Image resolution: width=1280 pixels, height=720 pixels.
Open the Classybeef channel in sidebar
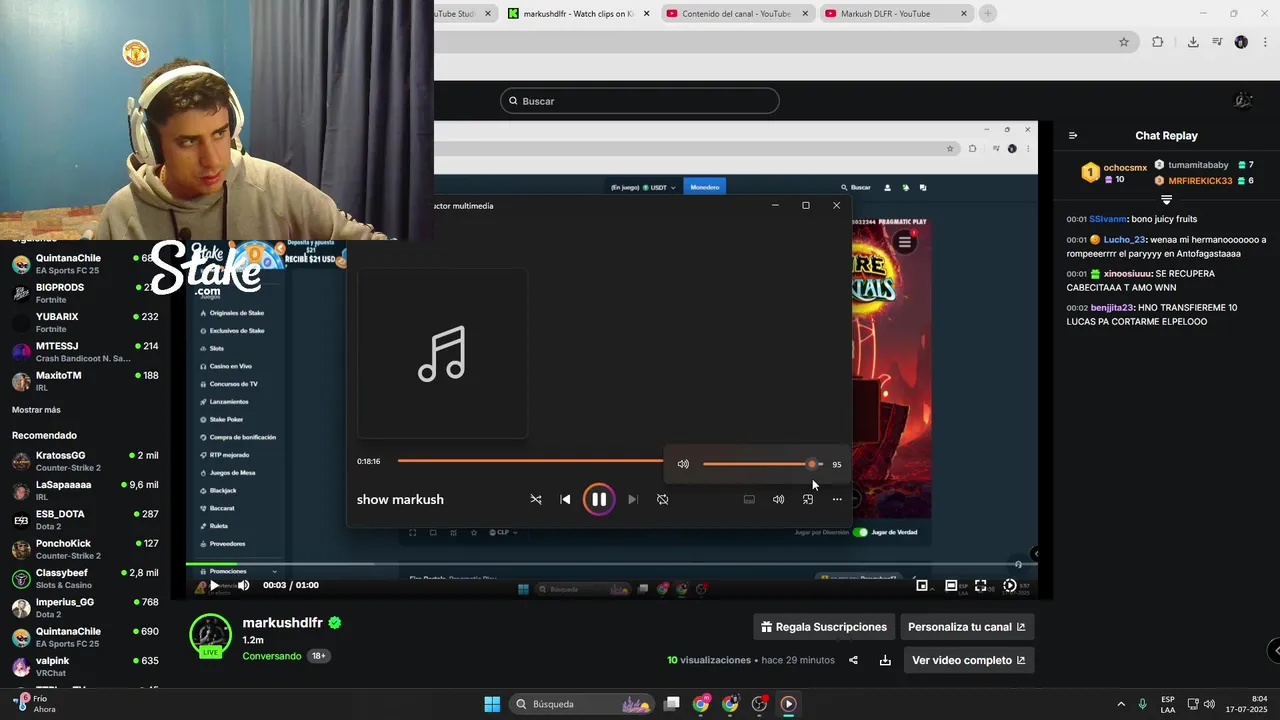click(85, 578)
